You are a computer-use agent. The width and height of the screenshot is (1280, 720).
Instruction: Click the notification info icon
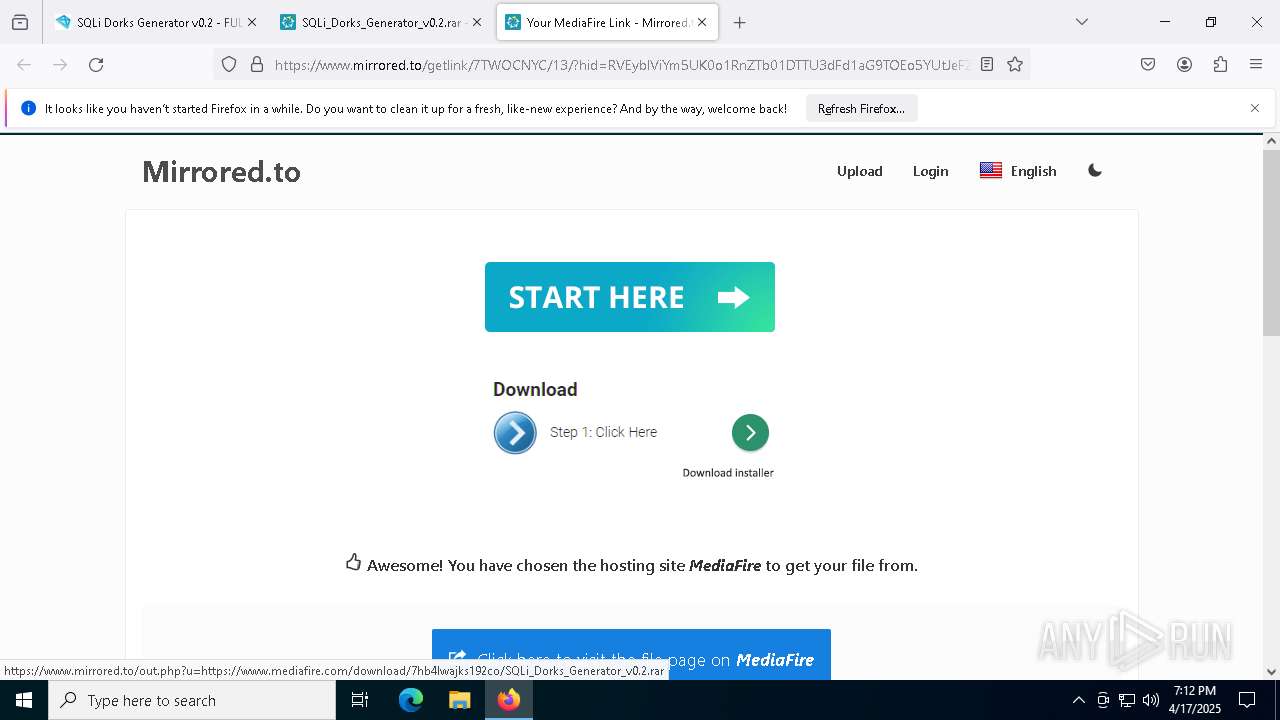click(28, 108)
